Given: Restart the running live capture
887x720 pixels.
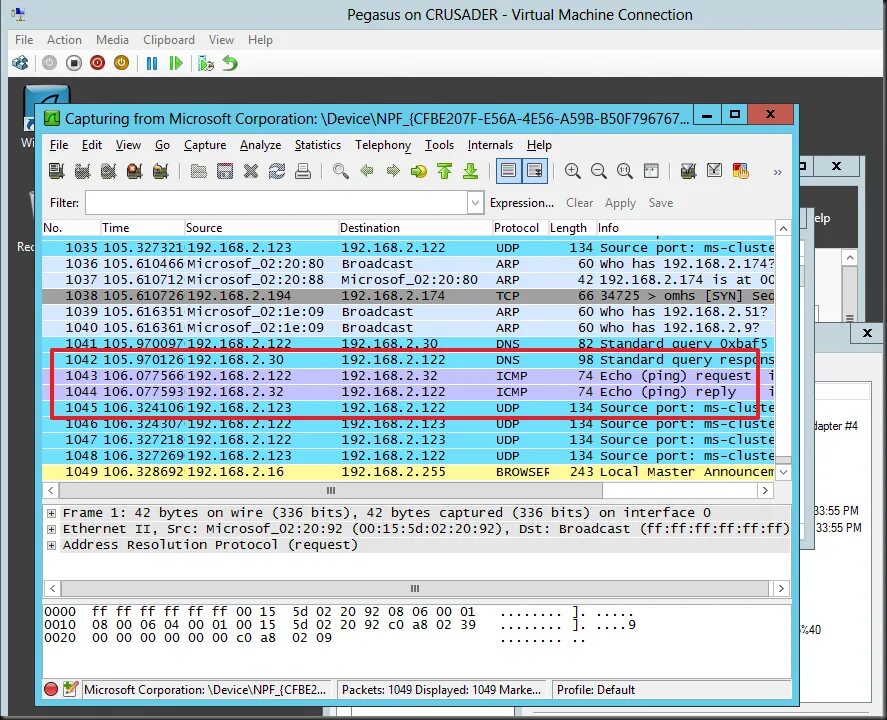Looking at the screenshot, I should click(161, 171).
